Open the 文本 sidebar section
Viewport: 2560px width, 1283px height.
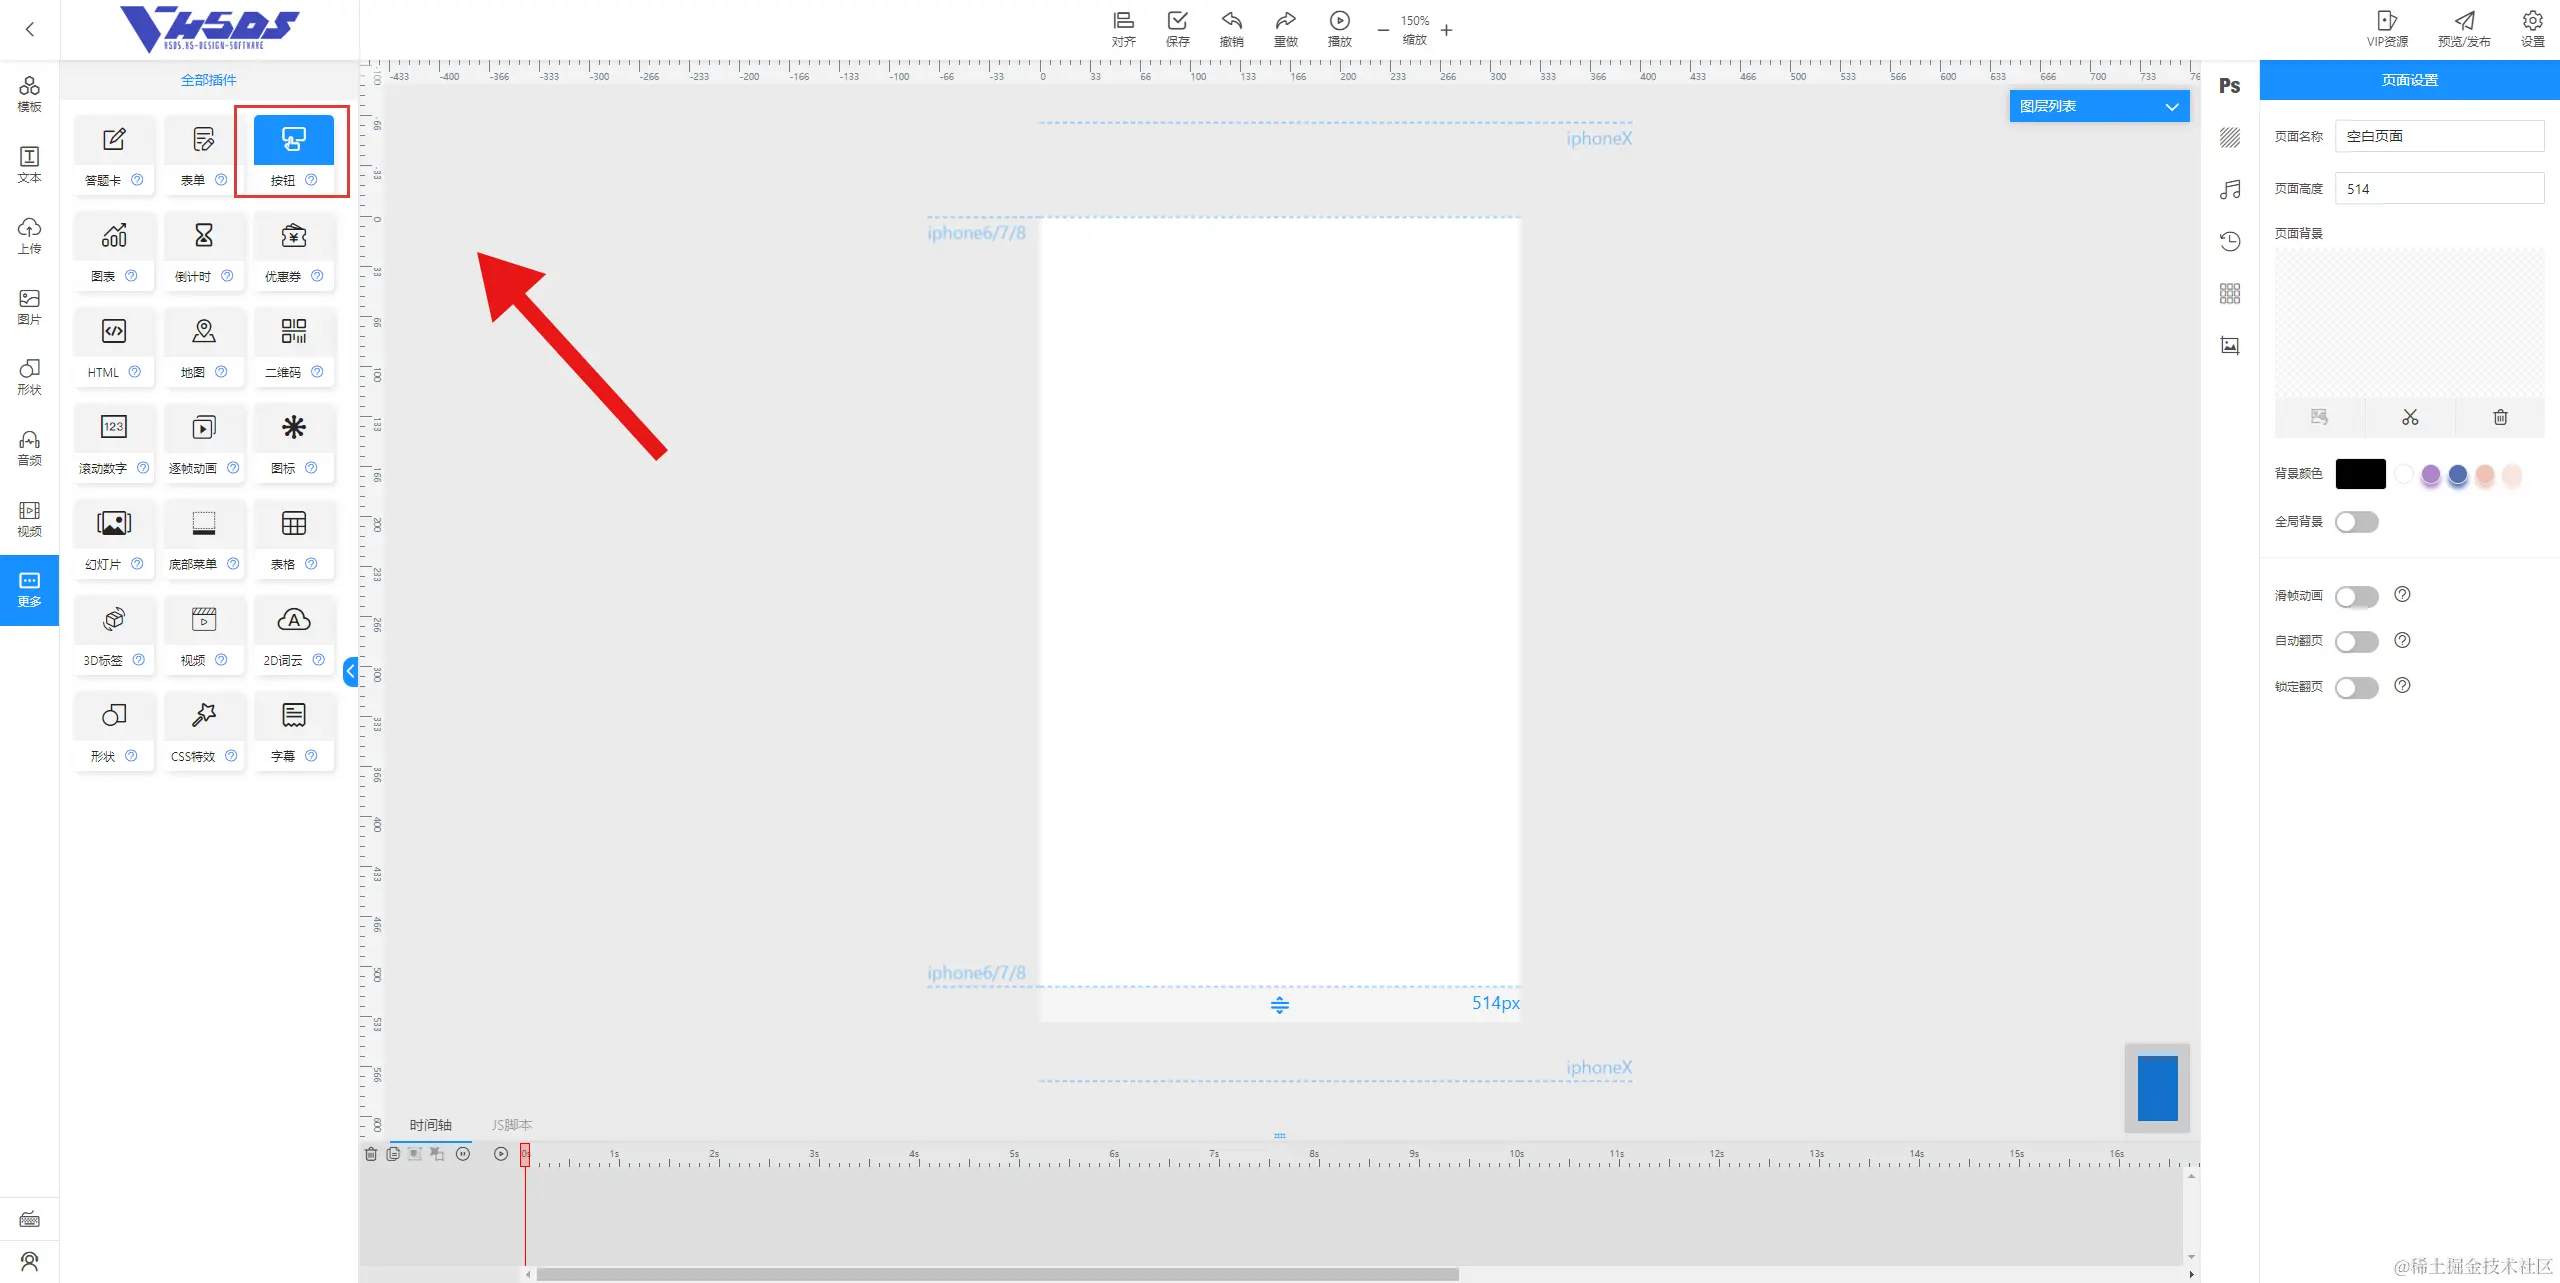[30, 164]
